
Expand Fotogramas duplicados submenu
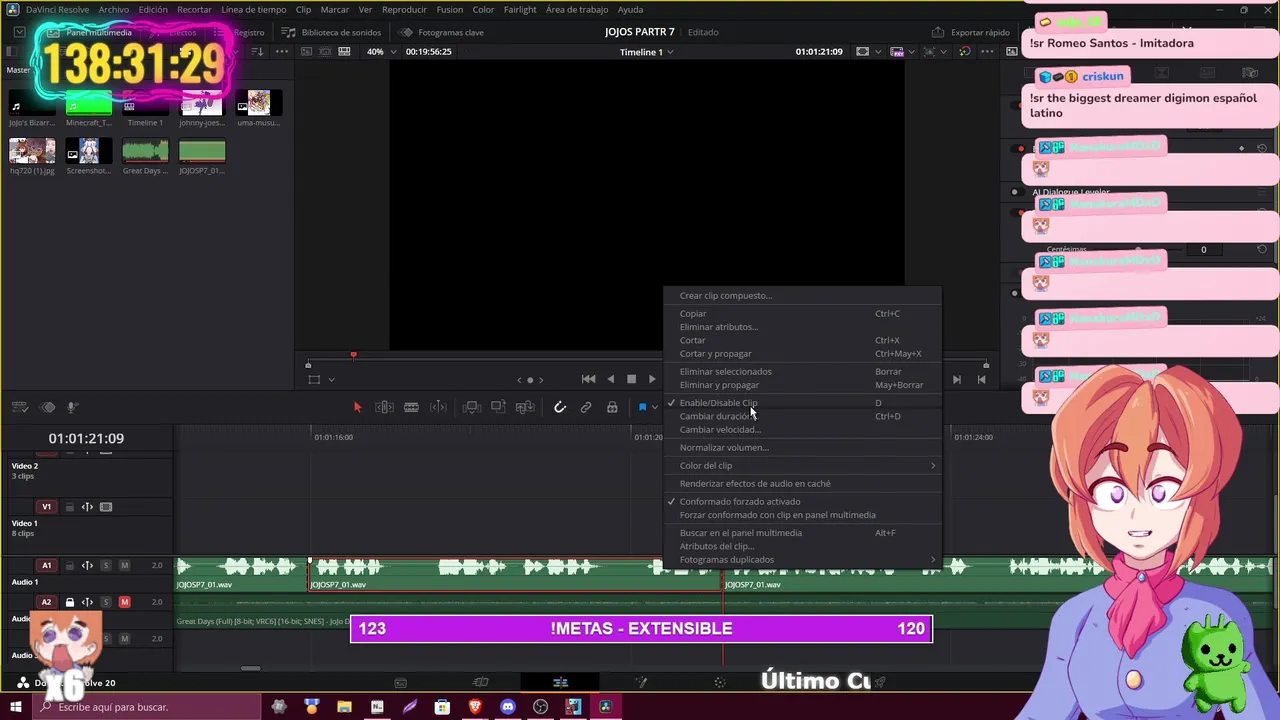click(802, 559)
